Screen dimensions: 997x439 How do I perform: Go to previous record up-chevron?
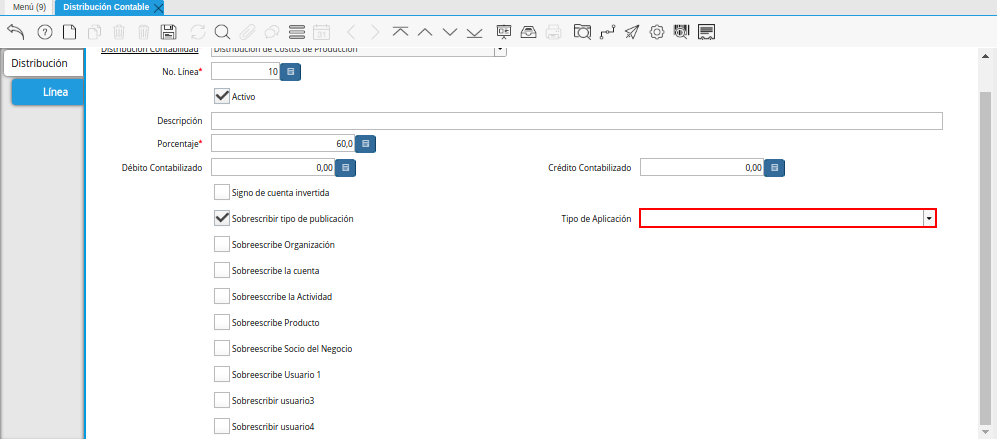(425, 32)
